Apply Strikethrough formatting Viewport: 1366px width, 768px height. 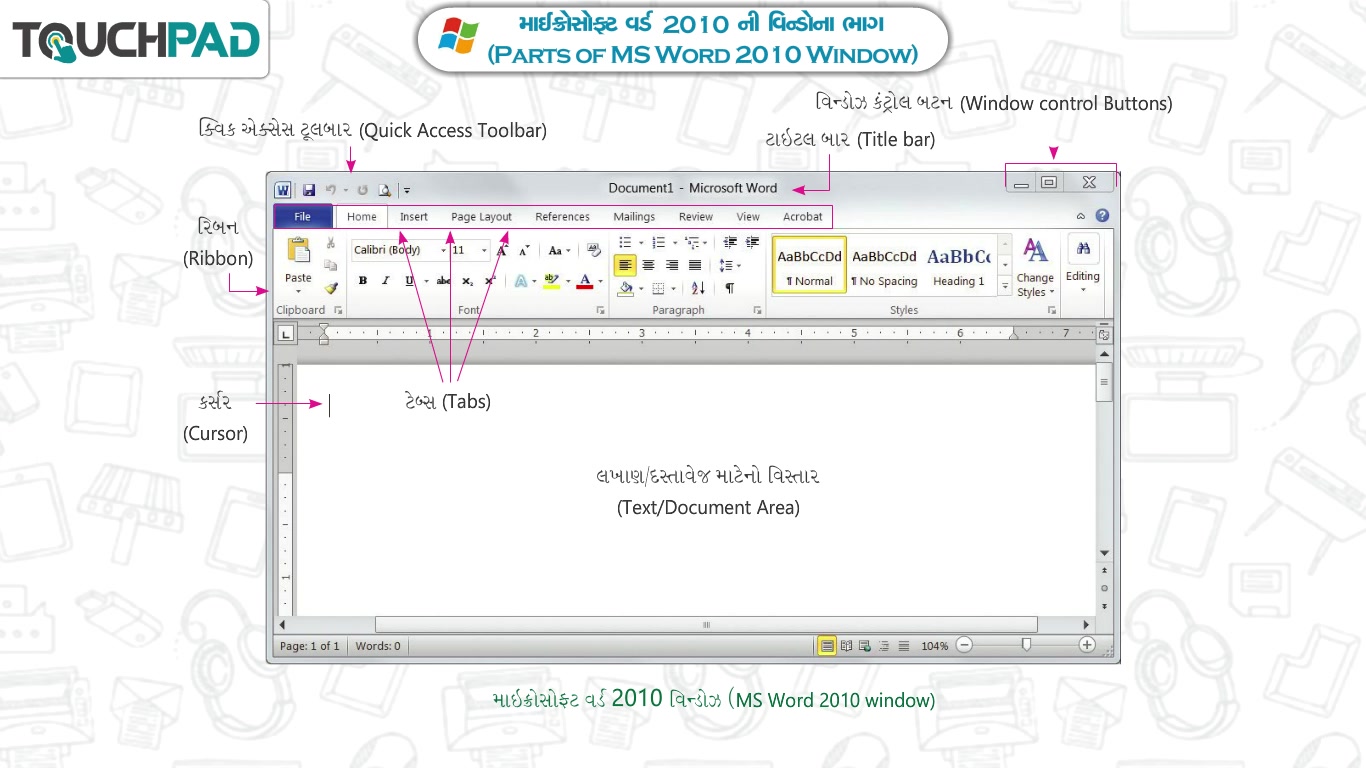pos(443,281)
